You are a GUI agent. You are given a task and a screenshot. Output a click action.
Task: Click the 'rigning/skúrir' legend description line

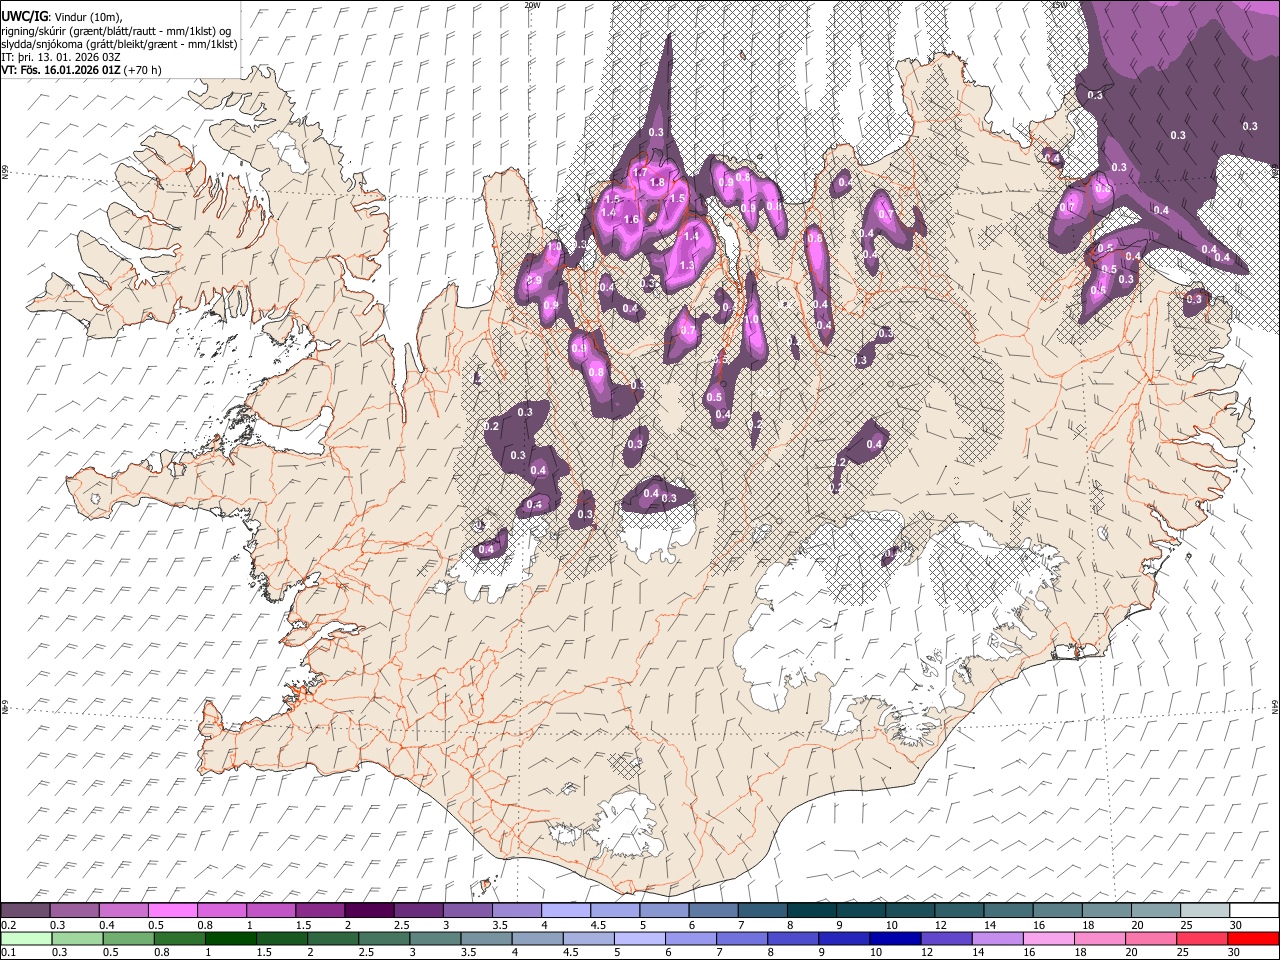click(116, 30)
